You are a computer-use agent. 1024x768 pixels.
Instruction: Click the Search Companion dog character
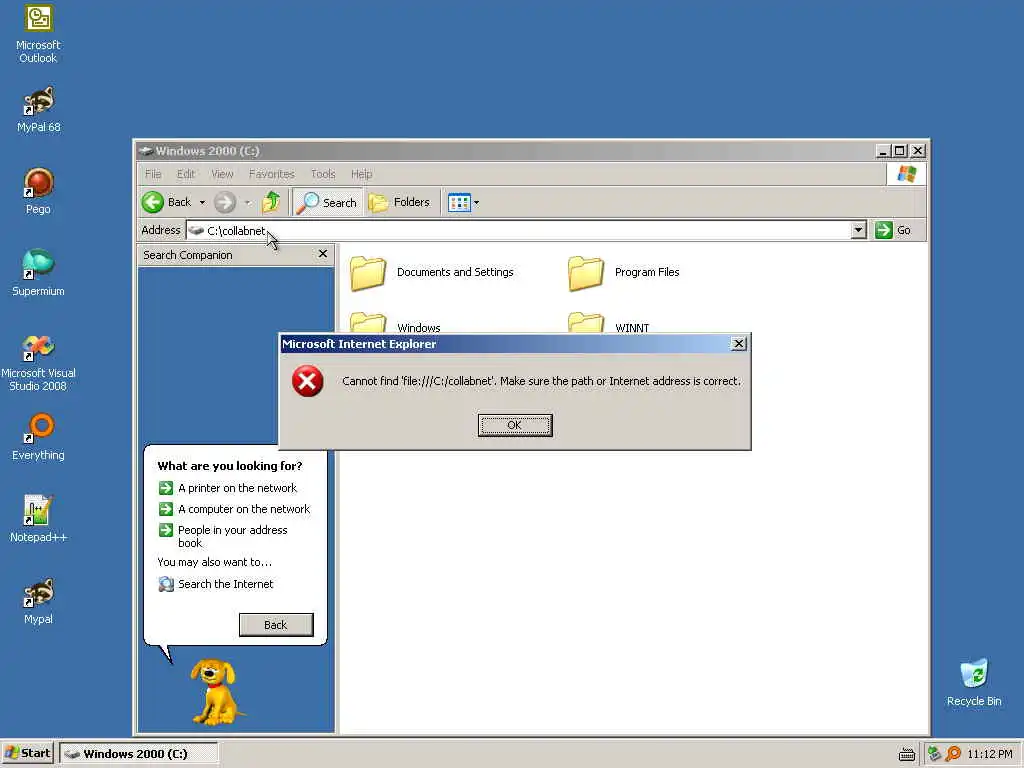[x=216, y=692]
